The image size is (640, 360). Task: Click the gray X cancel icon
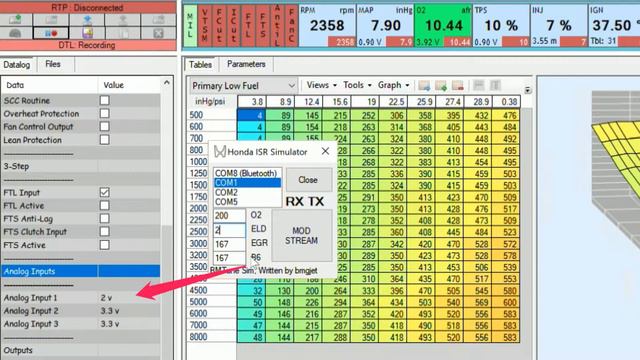point(158,33)
